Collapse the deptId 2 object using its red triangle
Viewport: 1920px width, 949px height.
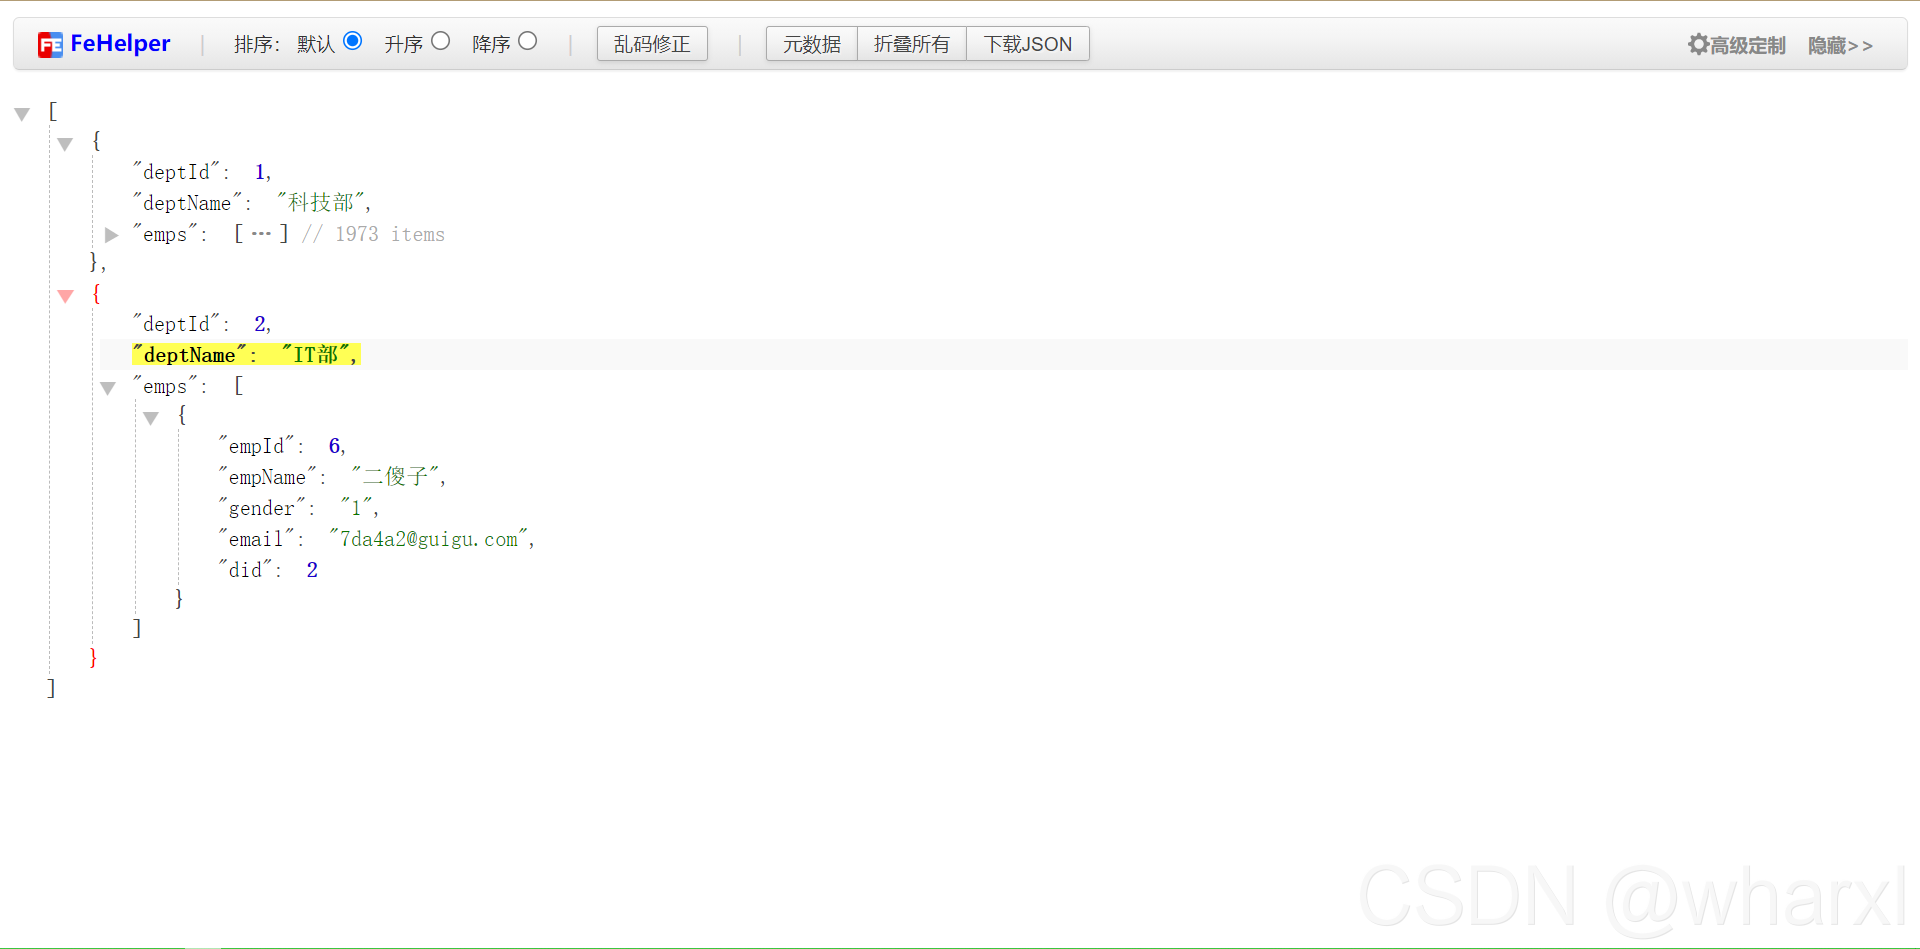(65, 296)
